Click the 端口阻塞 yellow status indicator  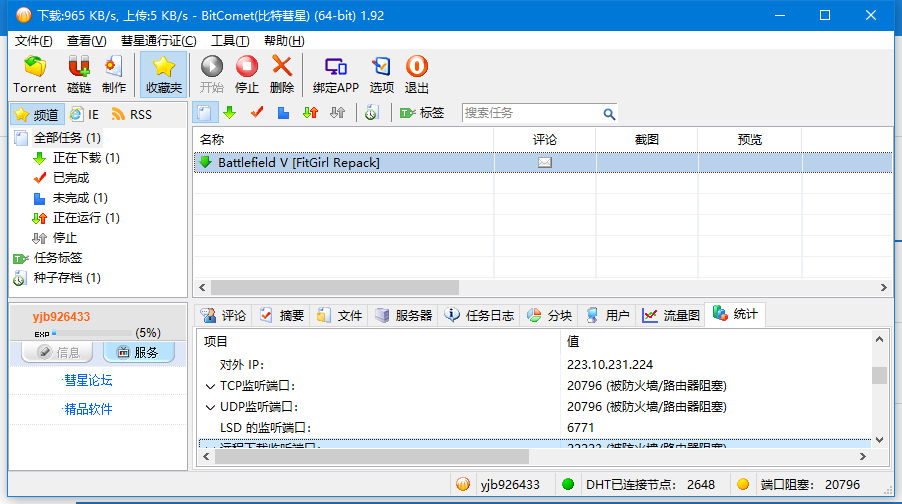pyautogui.click(x=743, y=484)
